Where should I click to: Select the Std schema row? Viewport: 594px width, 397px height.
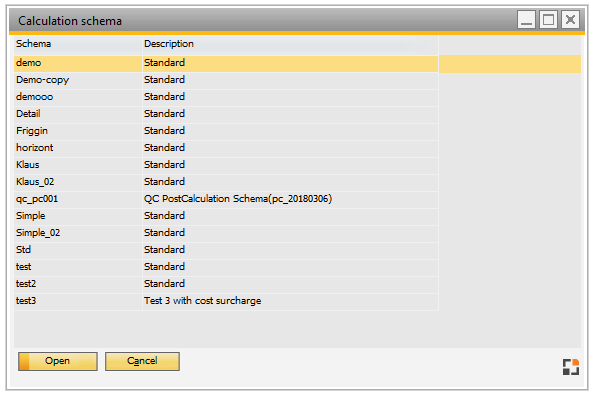(226, 250)
